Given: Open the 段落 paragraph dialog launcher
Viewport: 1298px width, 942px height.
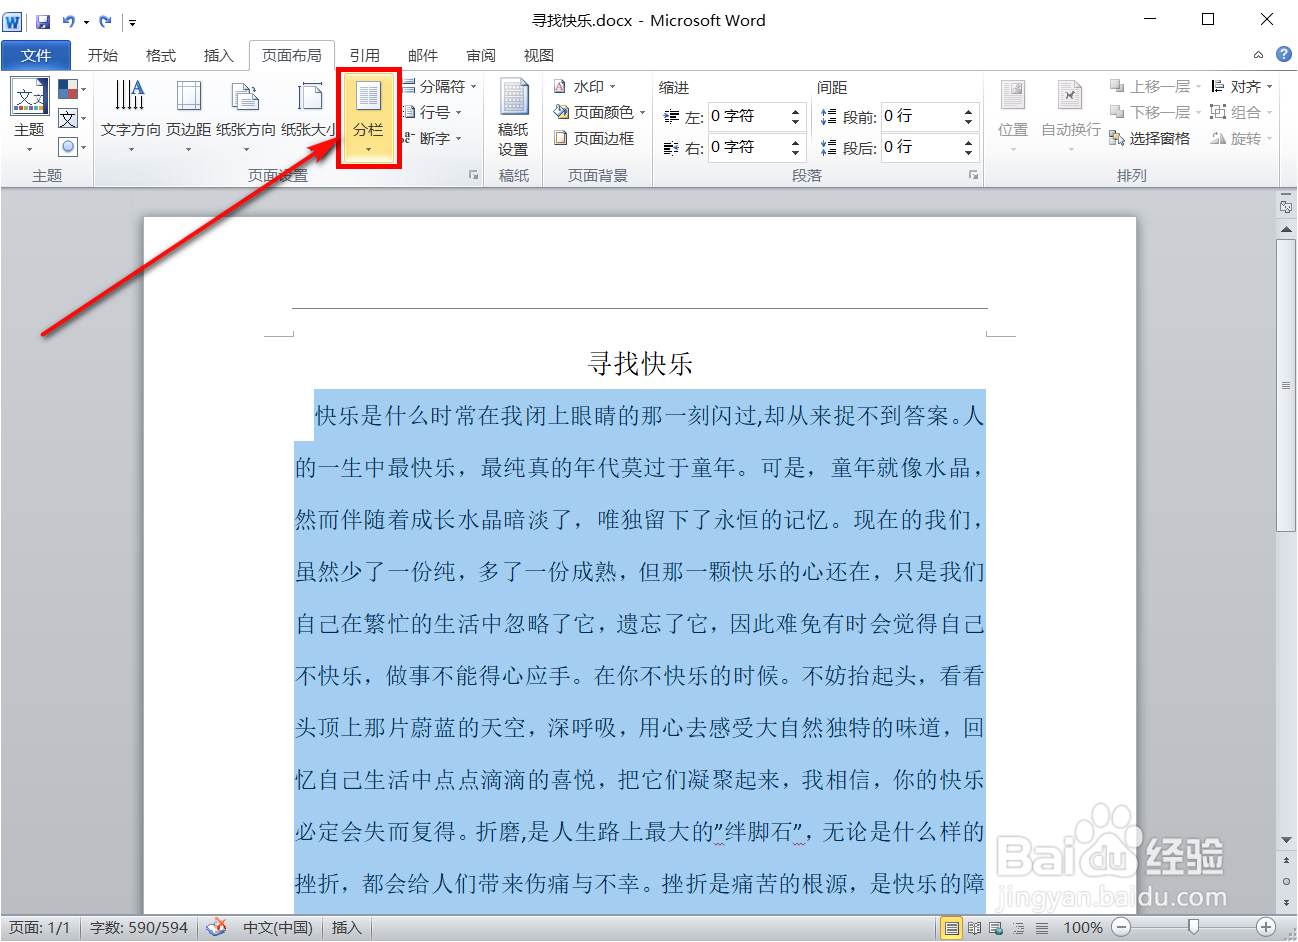Looking at the screenshot, I should pyautogui.click(x=972, y=175).
